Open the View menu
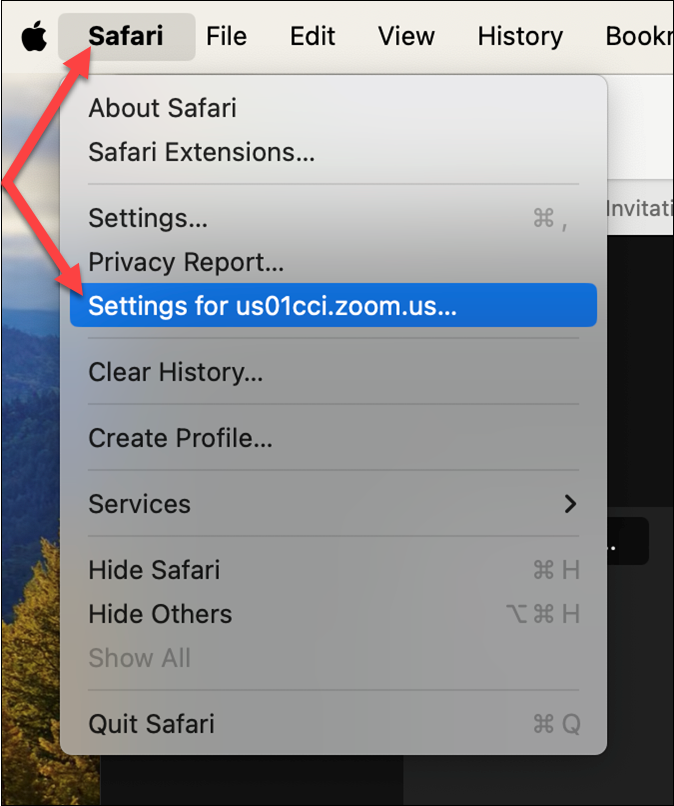674x806 pixels. 406,36
